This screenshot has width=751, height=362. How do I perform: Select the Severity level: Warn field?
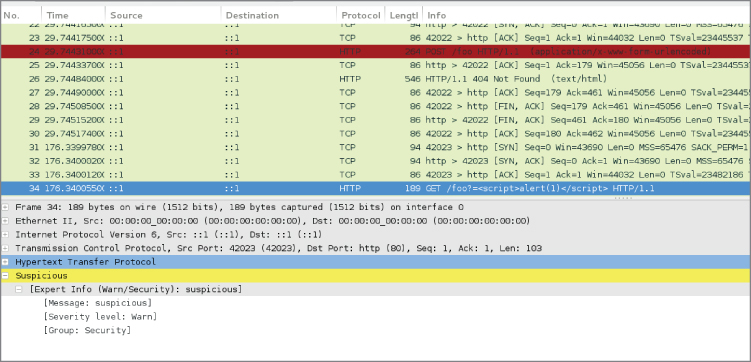click(100, 317)
